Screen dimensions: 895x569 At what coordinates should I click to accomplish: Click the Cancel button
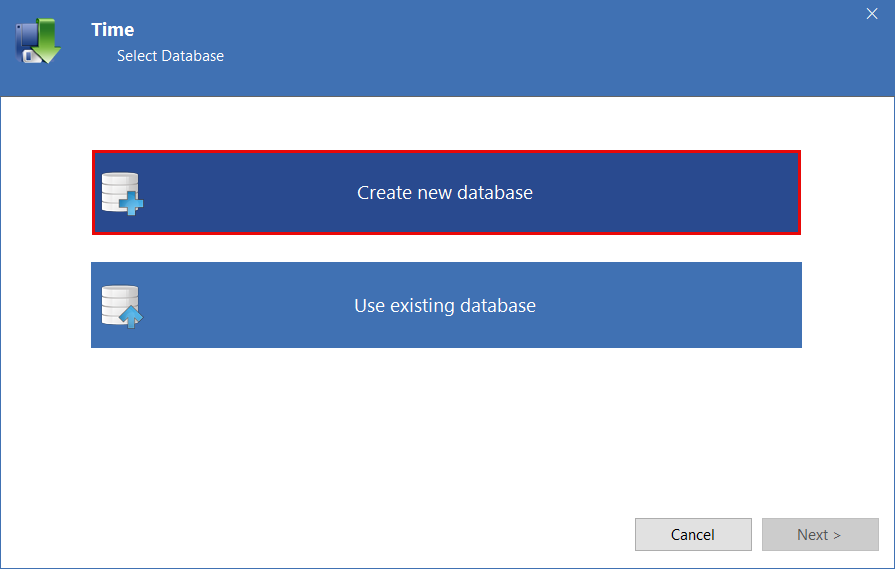tap(693, 534)
